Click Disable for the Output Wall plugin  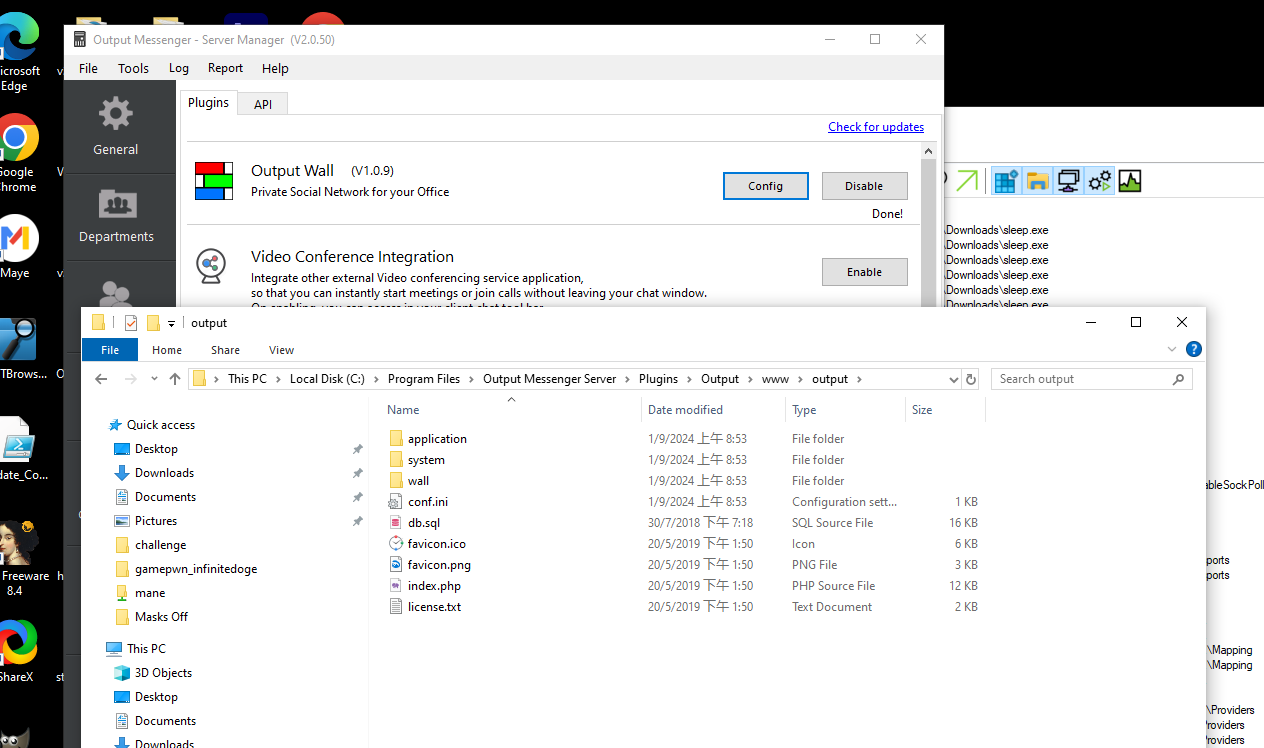(864, 186)
